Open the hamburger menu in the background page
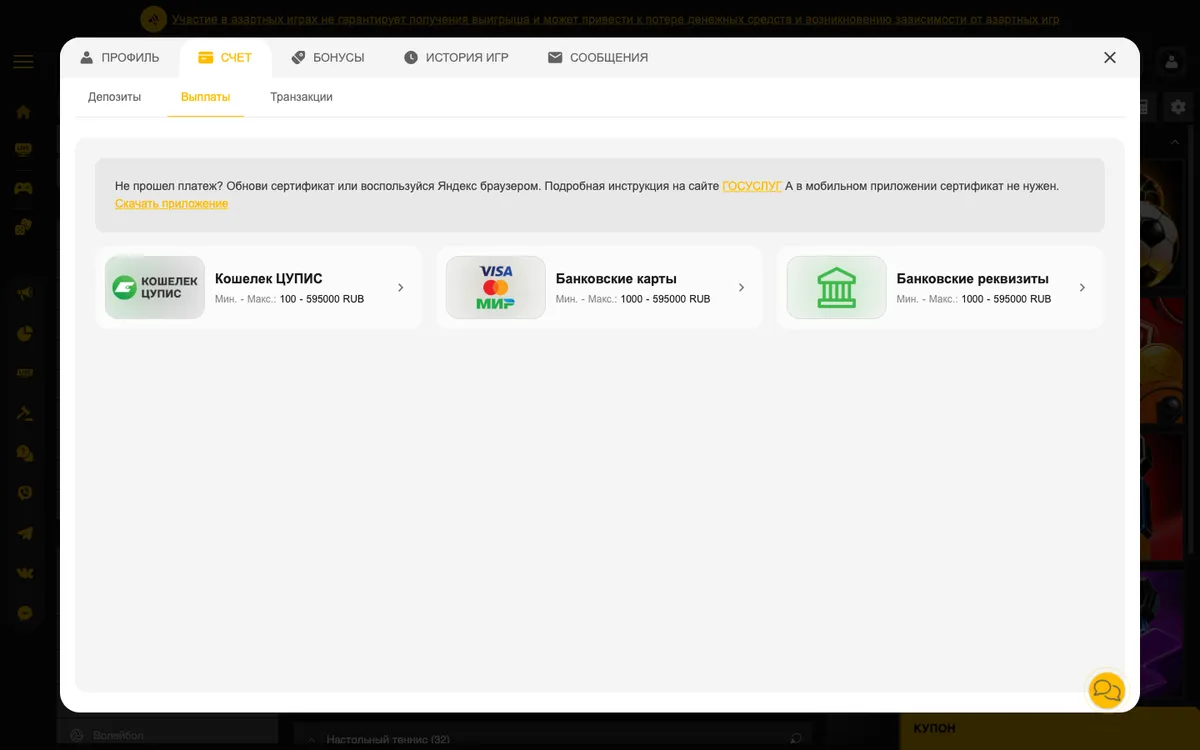The width and height of the screenshot is (1200, 750). click(23, 62)
